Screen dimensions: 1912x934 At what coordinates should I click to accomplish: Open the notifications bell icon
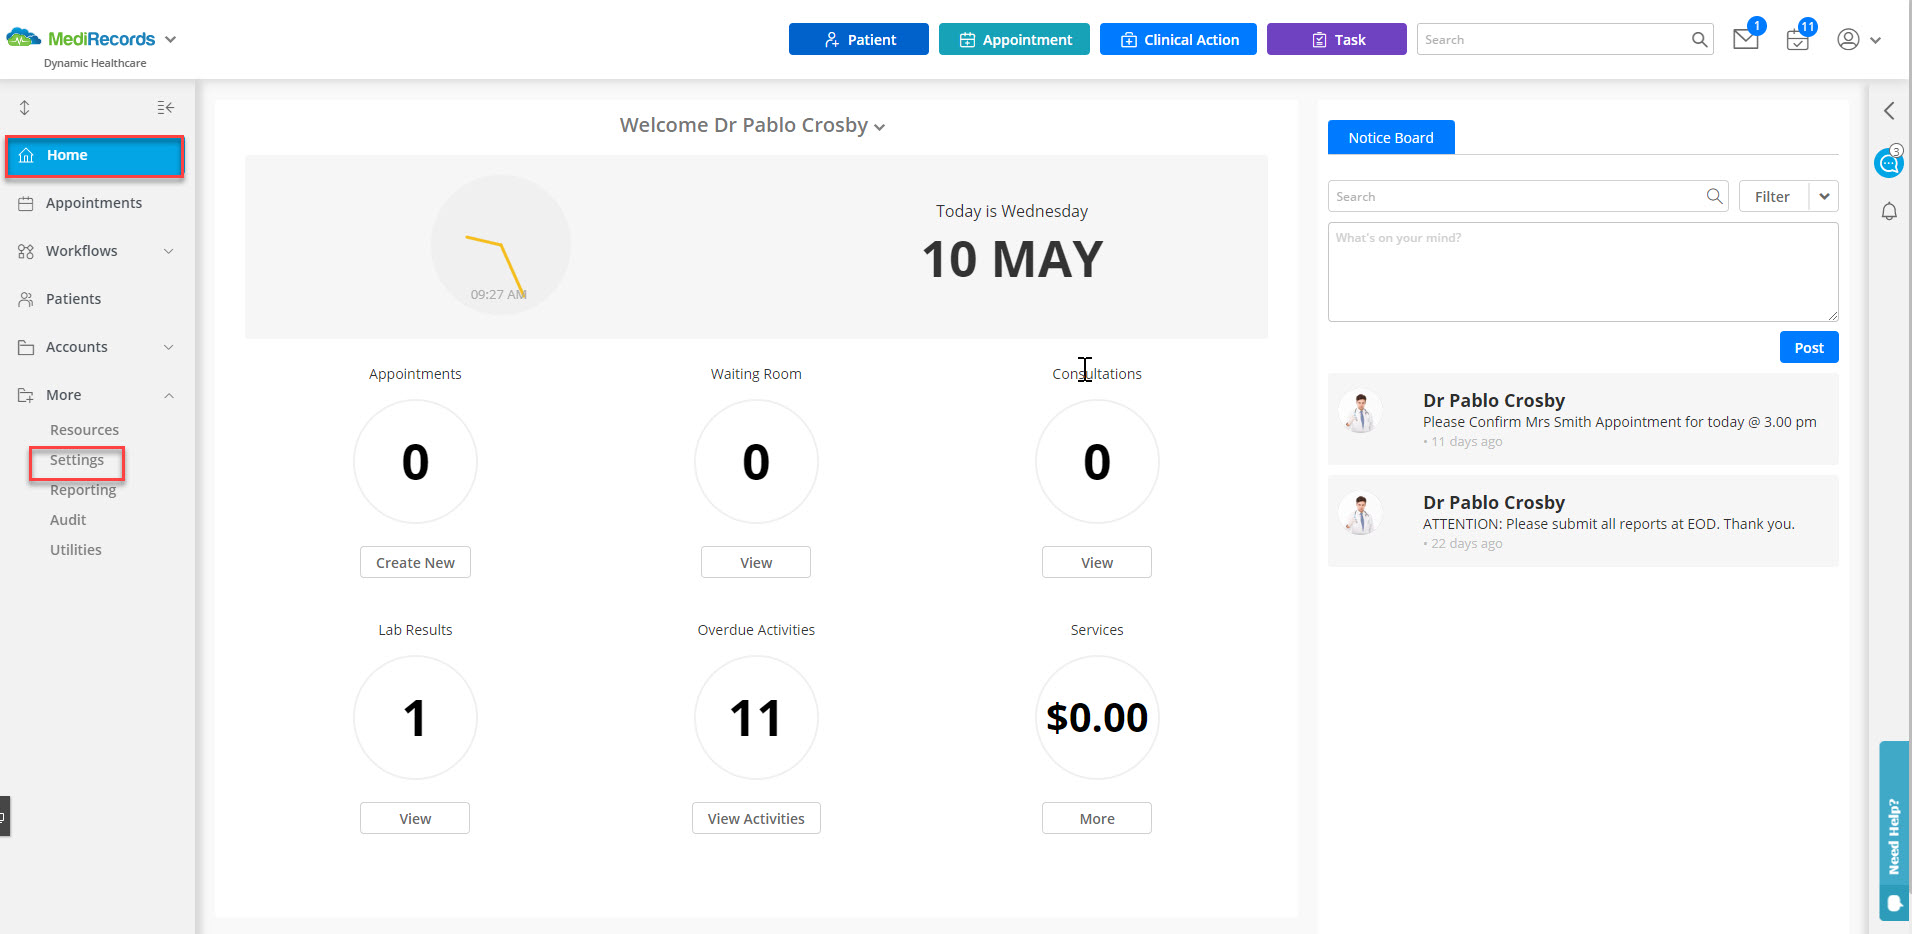(x=1889, y=211)
